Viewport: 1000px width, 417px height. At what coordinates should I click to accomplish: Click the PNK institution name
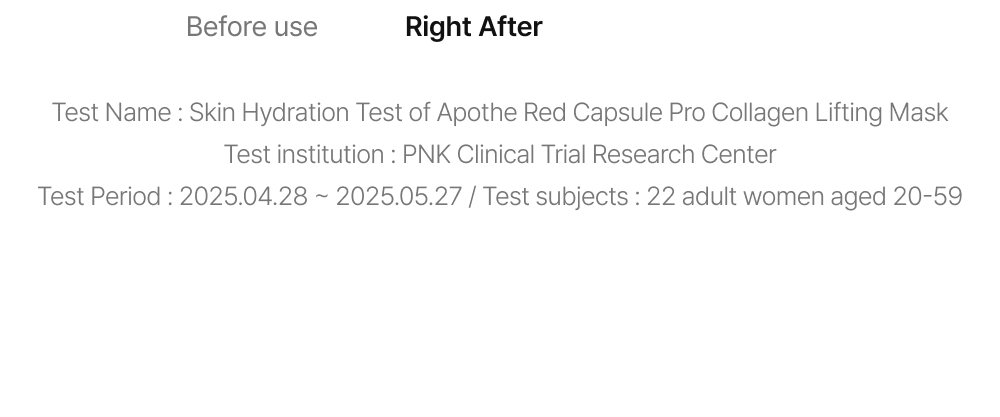coord(427,155)
